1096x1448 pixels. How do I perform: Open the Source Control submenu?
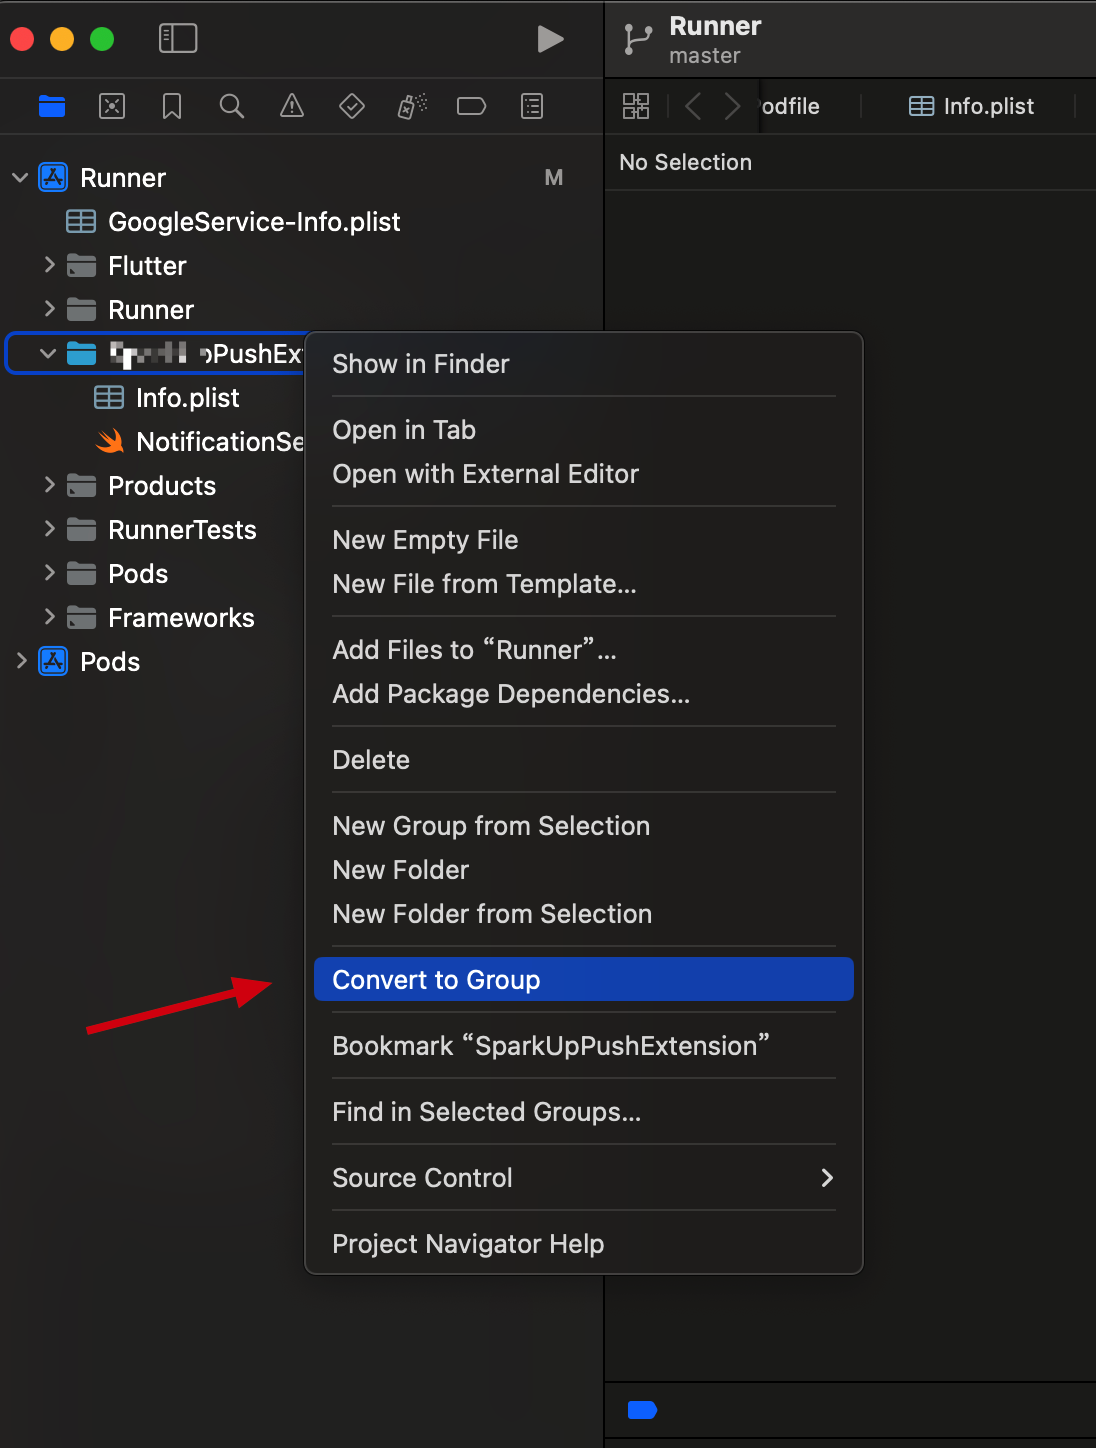(x=584, y=1178)
